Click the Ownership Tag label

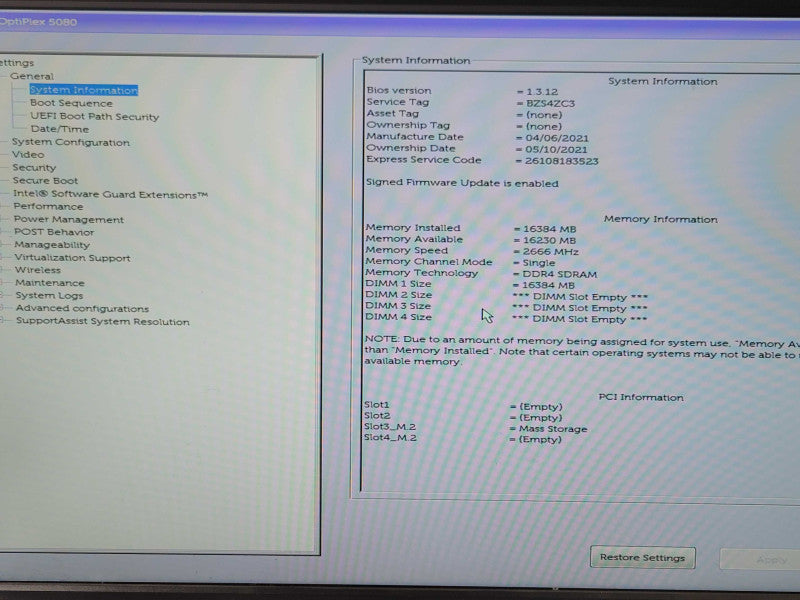[408, 125]
